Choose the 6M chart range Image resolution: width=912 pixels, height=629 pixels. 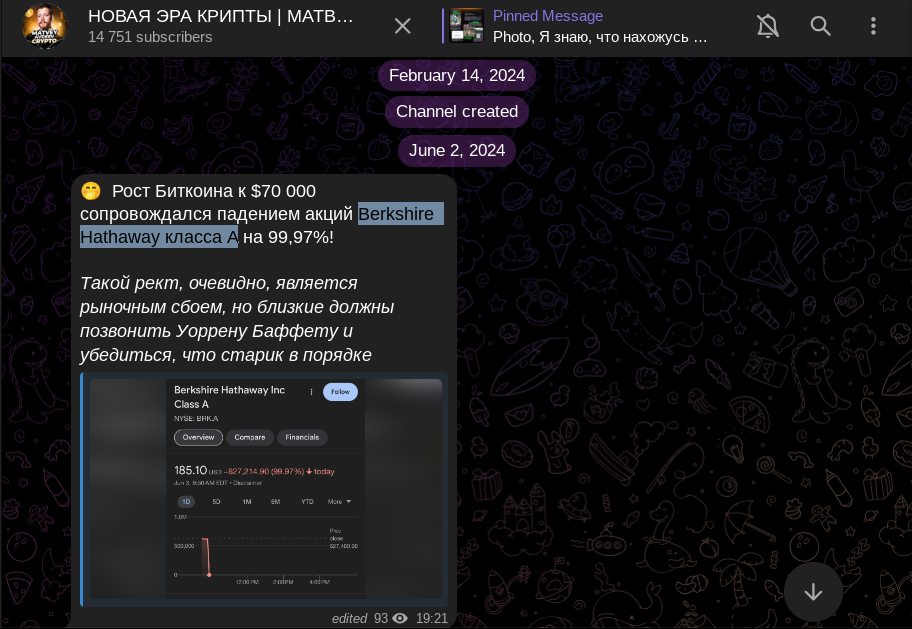click(x=275, y=502)
